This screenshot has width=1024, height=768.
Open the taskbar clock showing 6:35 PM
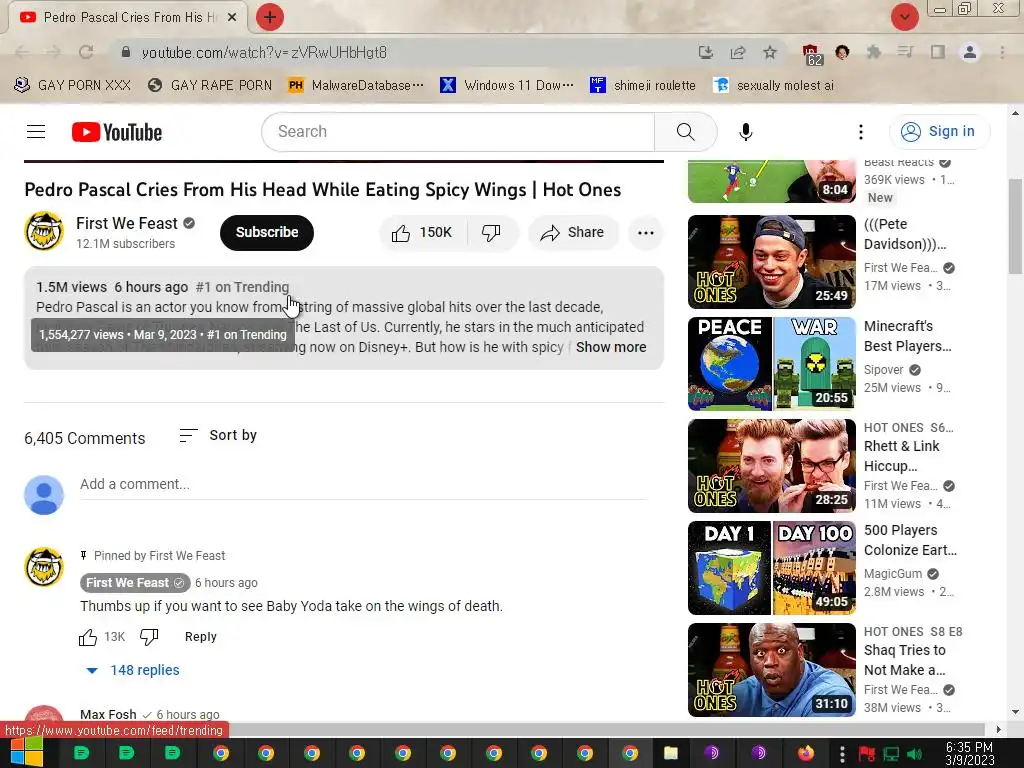coord(969,754)
